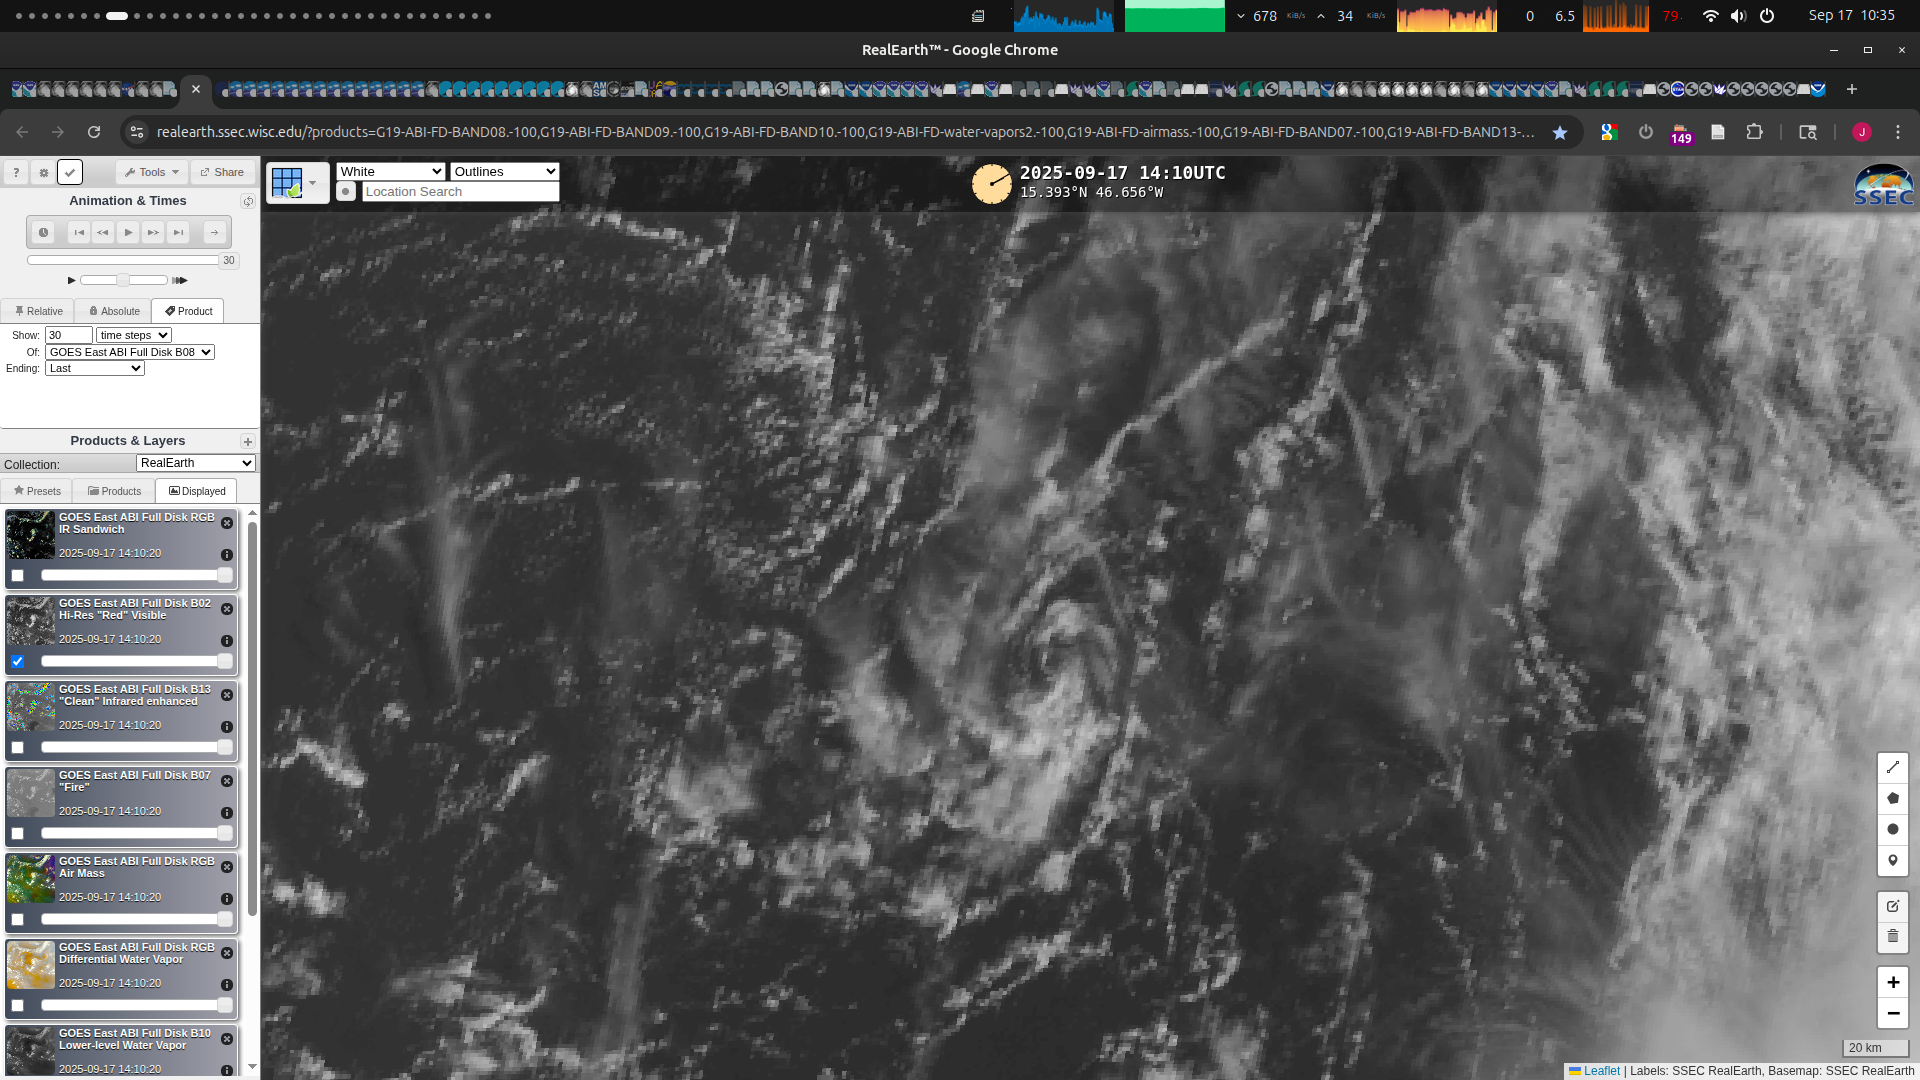1920x1080 pixels.
Task: Select the polygon draw tool
Action: [x=1892, y=798]
